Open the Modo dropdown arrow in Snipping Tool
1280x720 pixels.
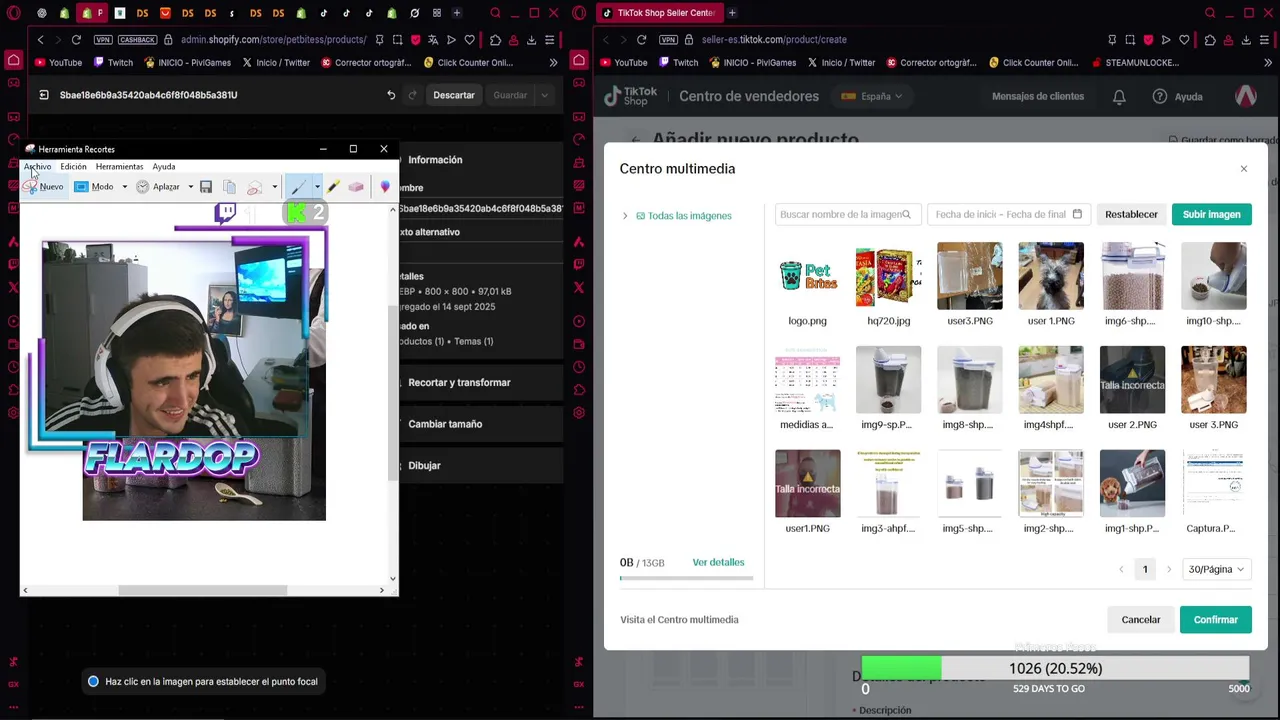(124, 187)
